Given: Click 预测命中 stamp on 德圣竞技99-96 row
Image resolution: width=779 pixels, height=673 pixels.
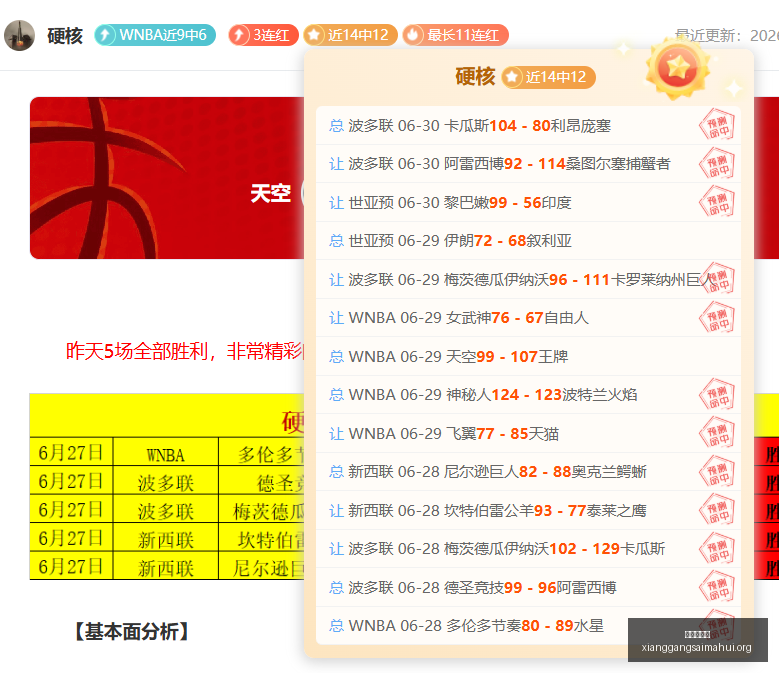Looking at the screenshot, I should point(717,587).
